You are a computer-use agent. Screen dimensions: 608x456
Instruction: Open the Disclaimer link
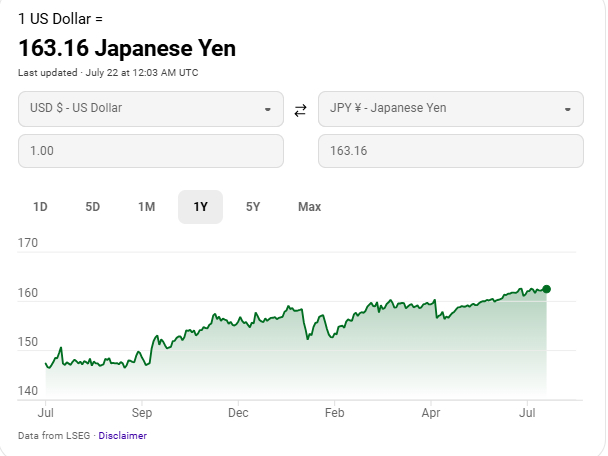click(123, 435)
